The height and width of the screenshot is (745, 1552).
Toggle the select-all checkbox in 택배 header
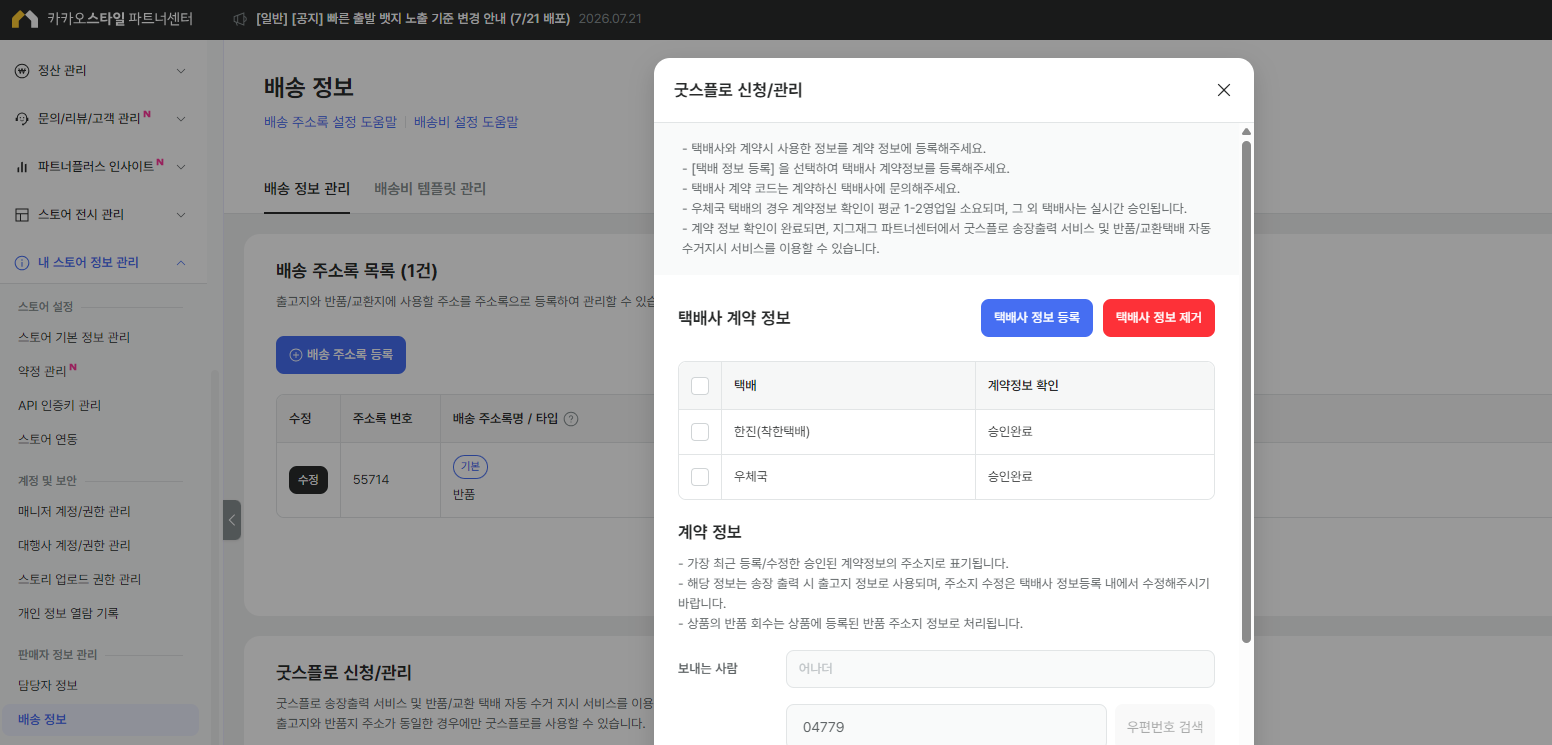pyautogui.click(x=700, y=386)
